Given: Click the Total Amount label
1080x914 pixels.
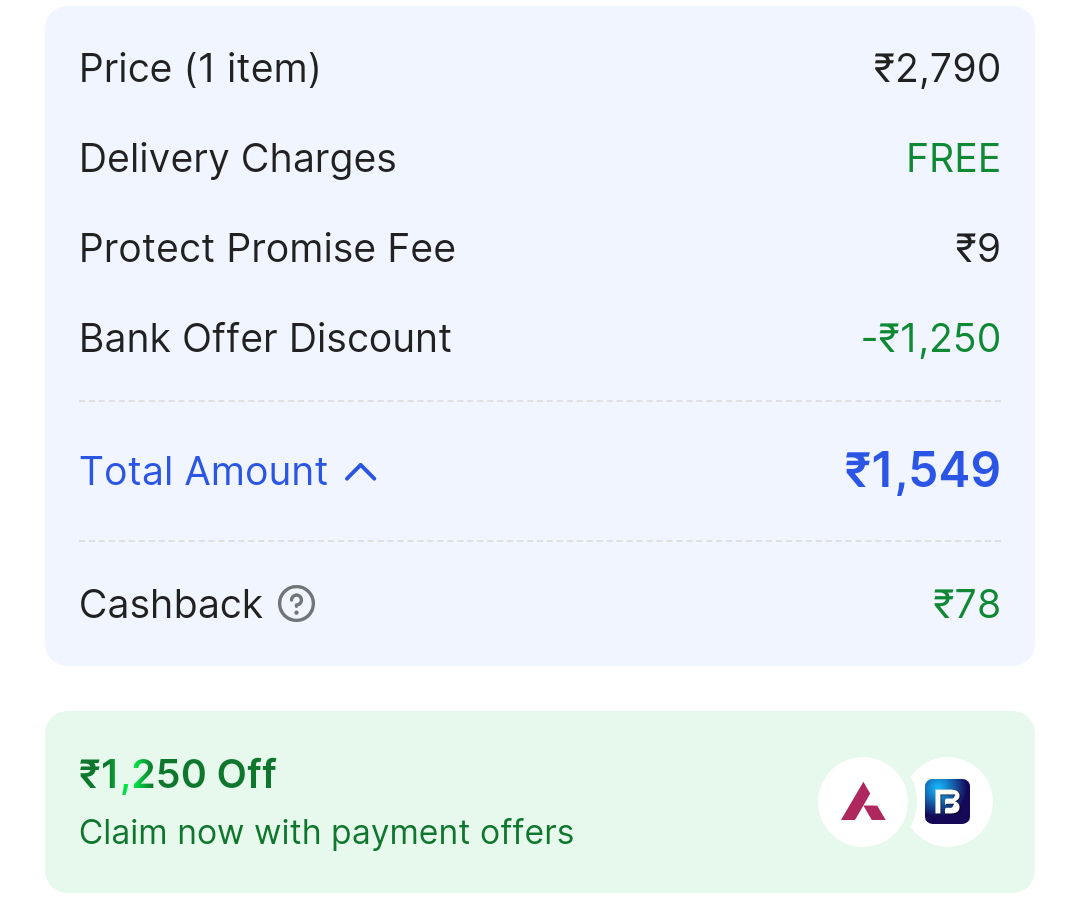Looking at the screenshot, I should [x=204, y=471].
